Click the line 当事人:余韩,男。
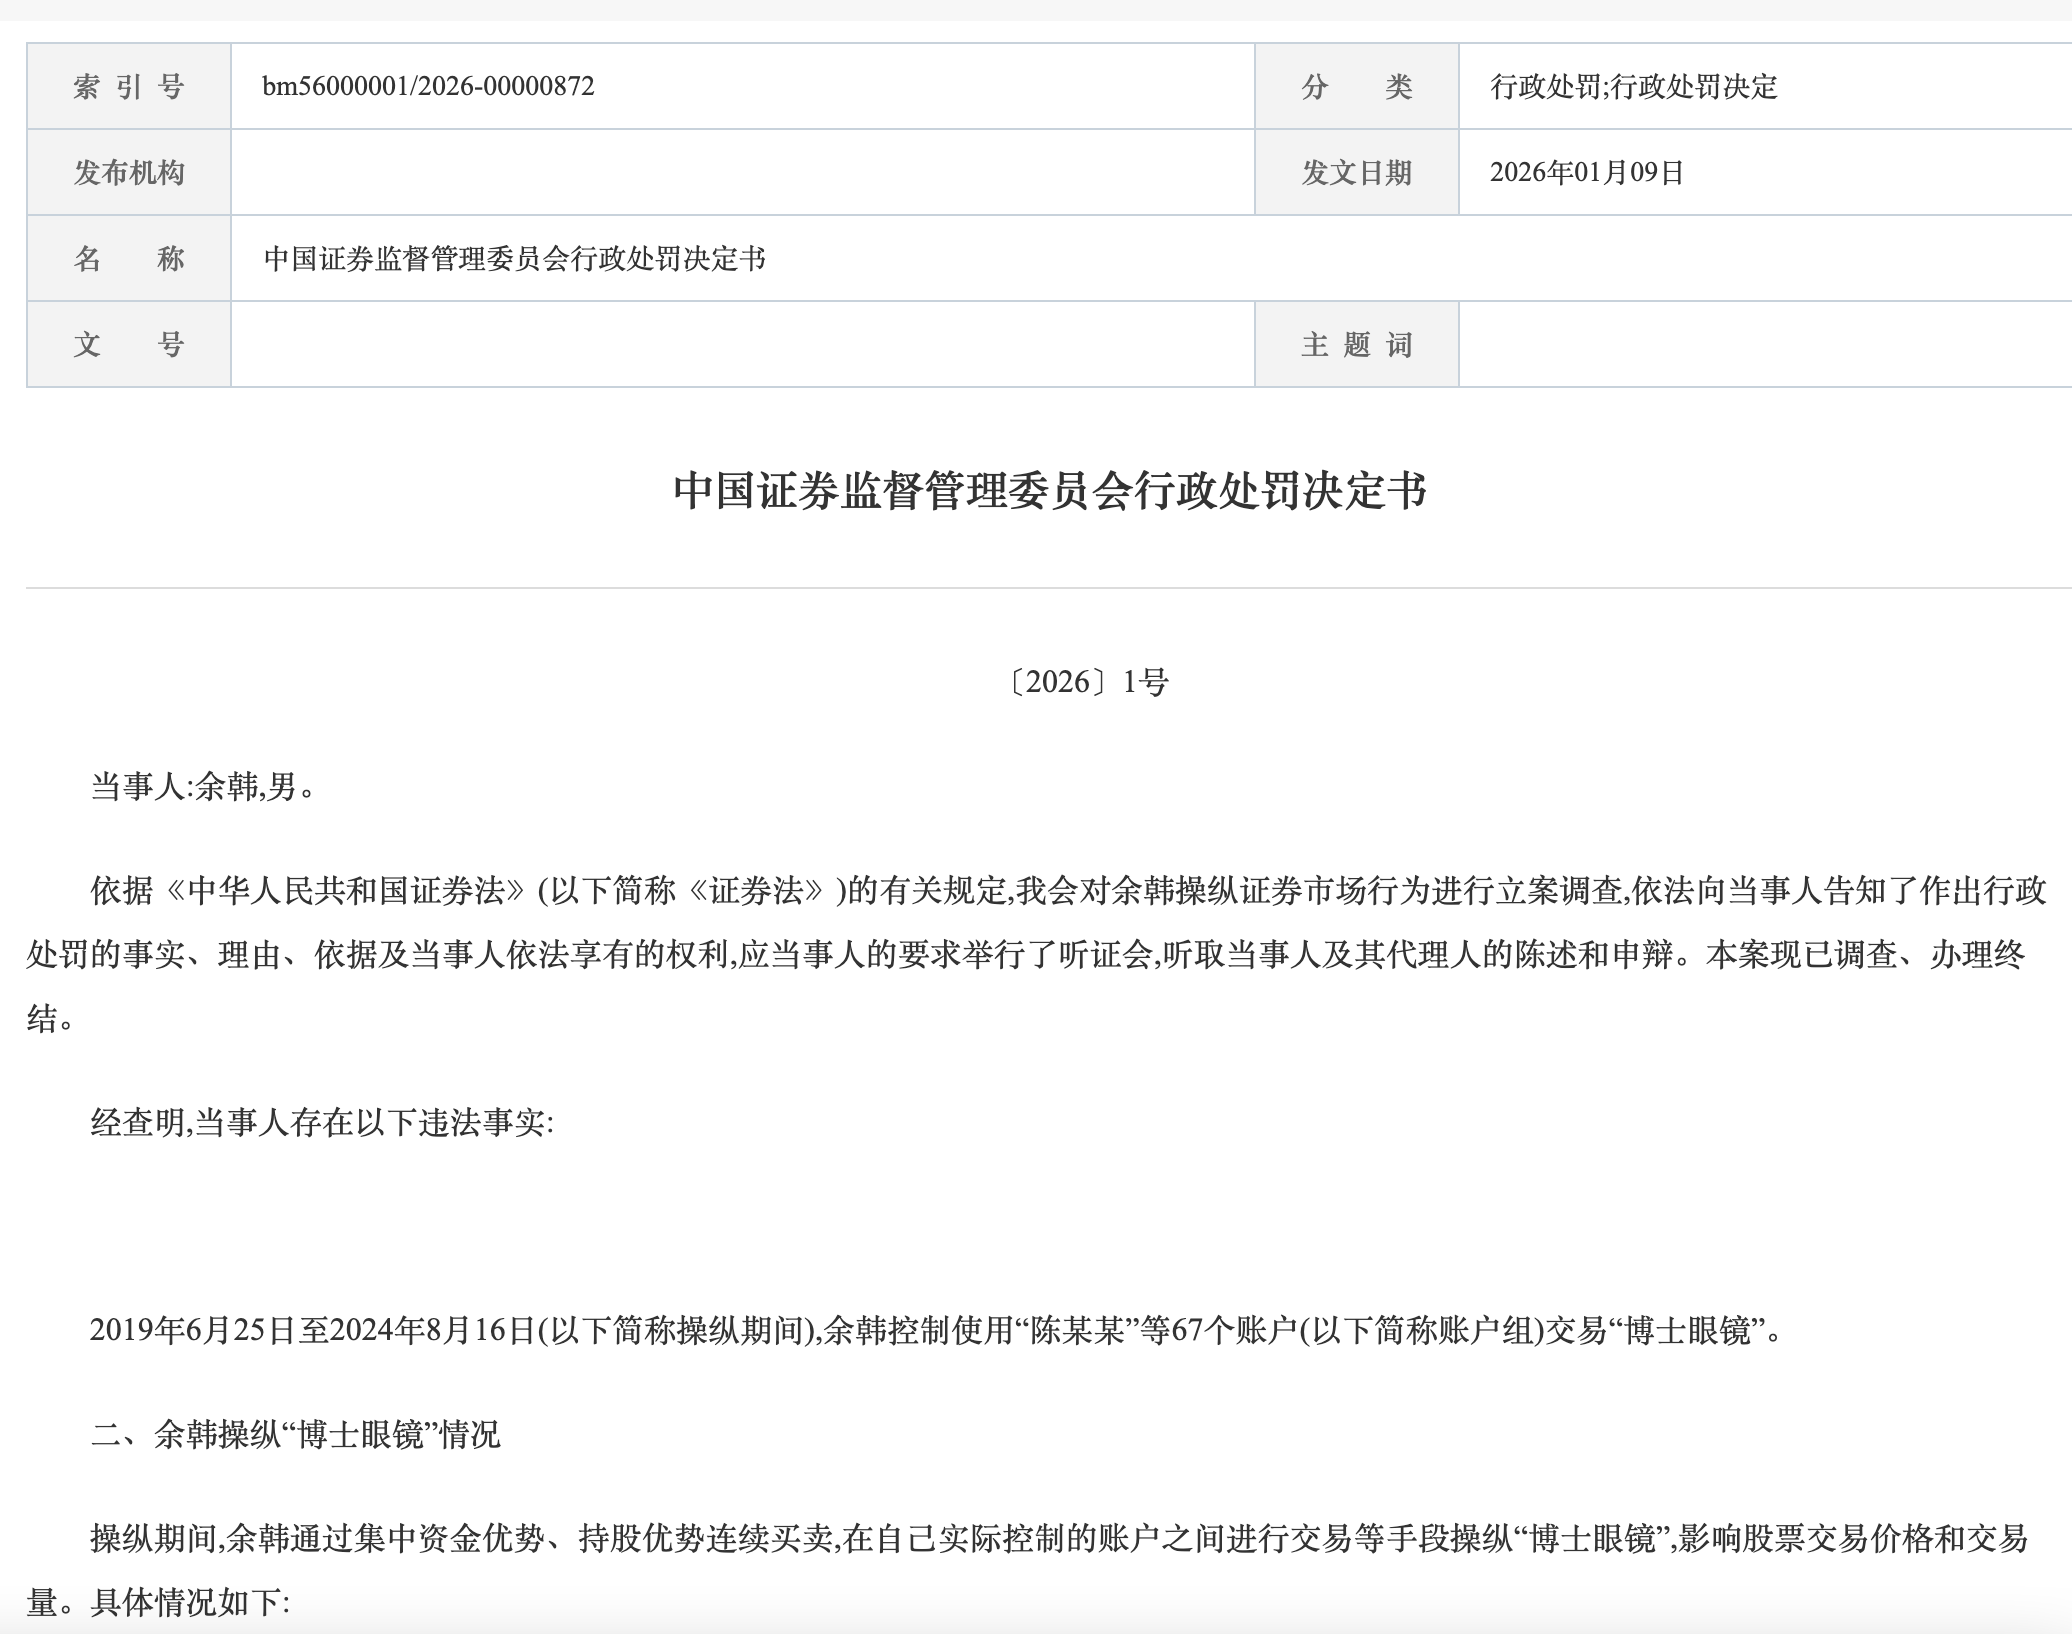Screen dimensions: 2072x1634 point(204,787)
